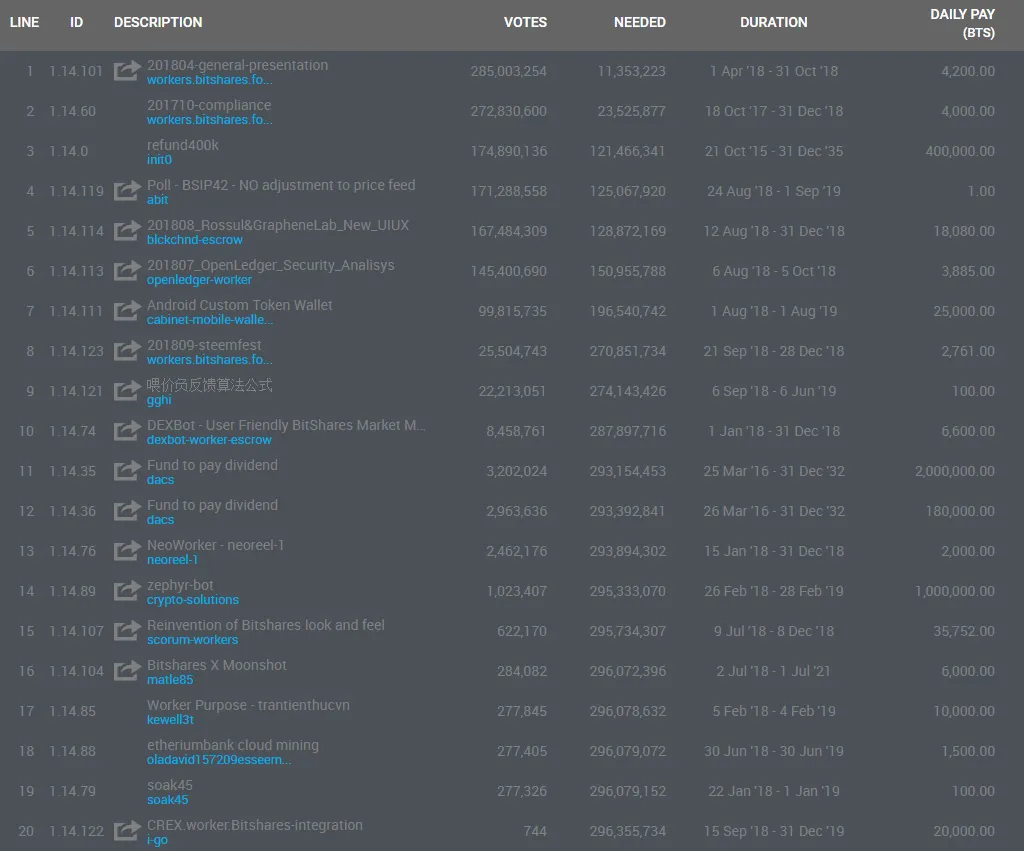The height and width of the screenshot is (851, 1024).
Task: Open dacs account link in line 11
Action: pyautogui.click(x=161, y=479)
